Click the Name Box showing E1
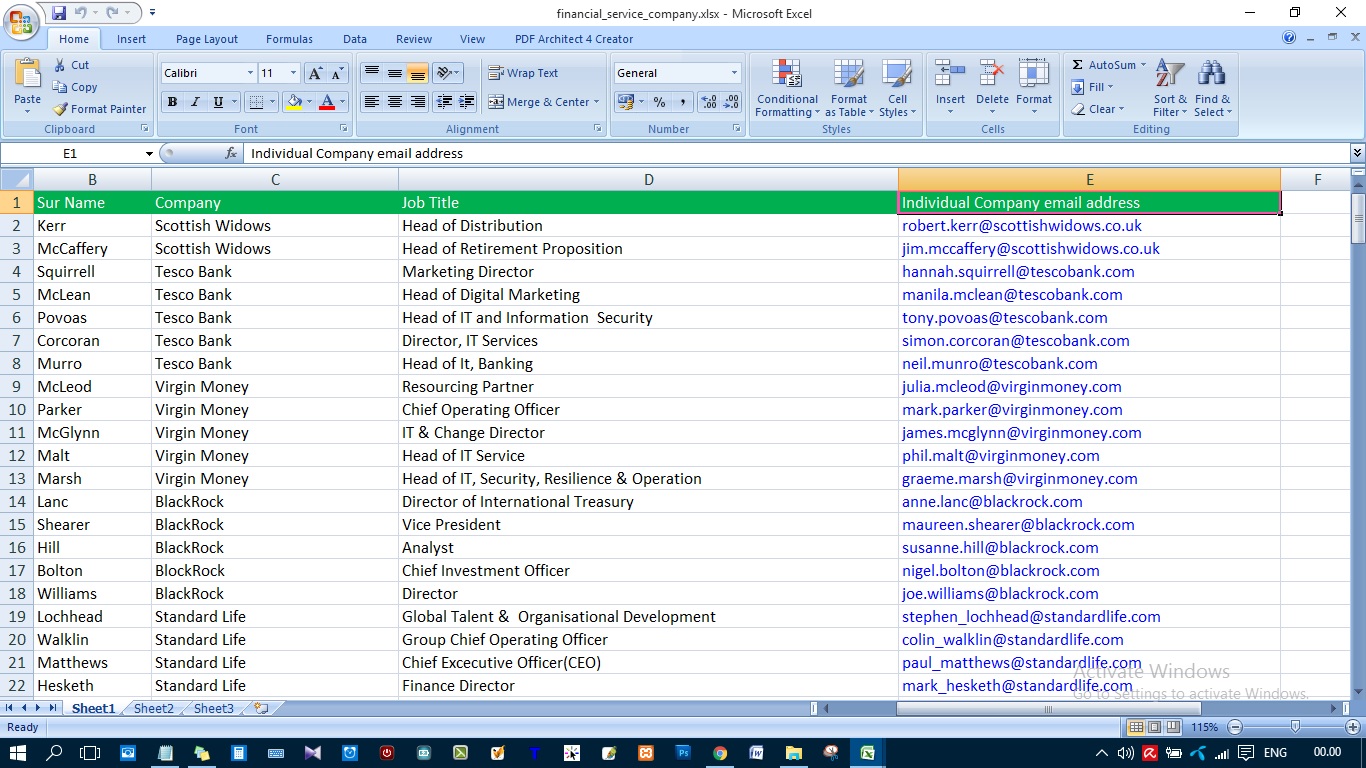The width and height of the screenshot is (1366, 768). click(x=70, y=154)
